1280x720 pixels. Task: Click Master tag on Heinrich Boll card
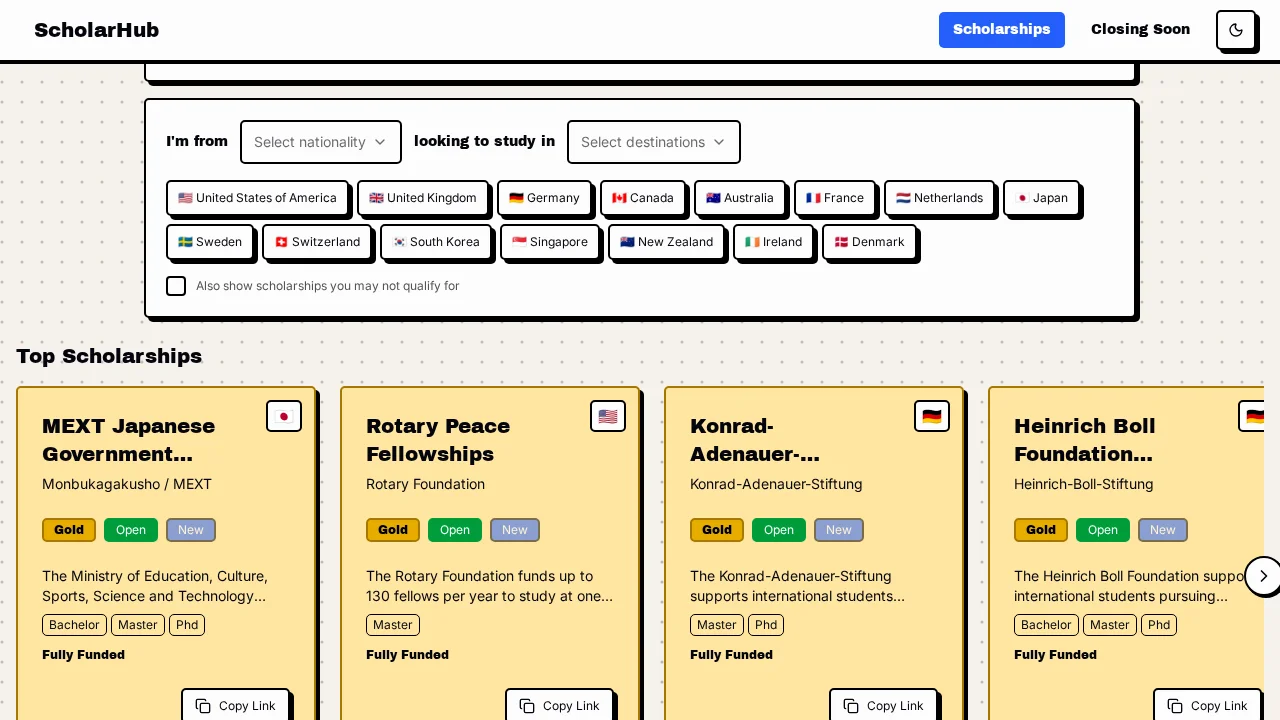pos(1109,625)
